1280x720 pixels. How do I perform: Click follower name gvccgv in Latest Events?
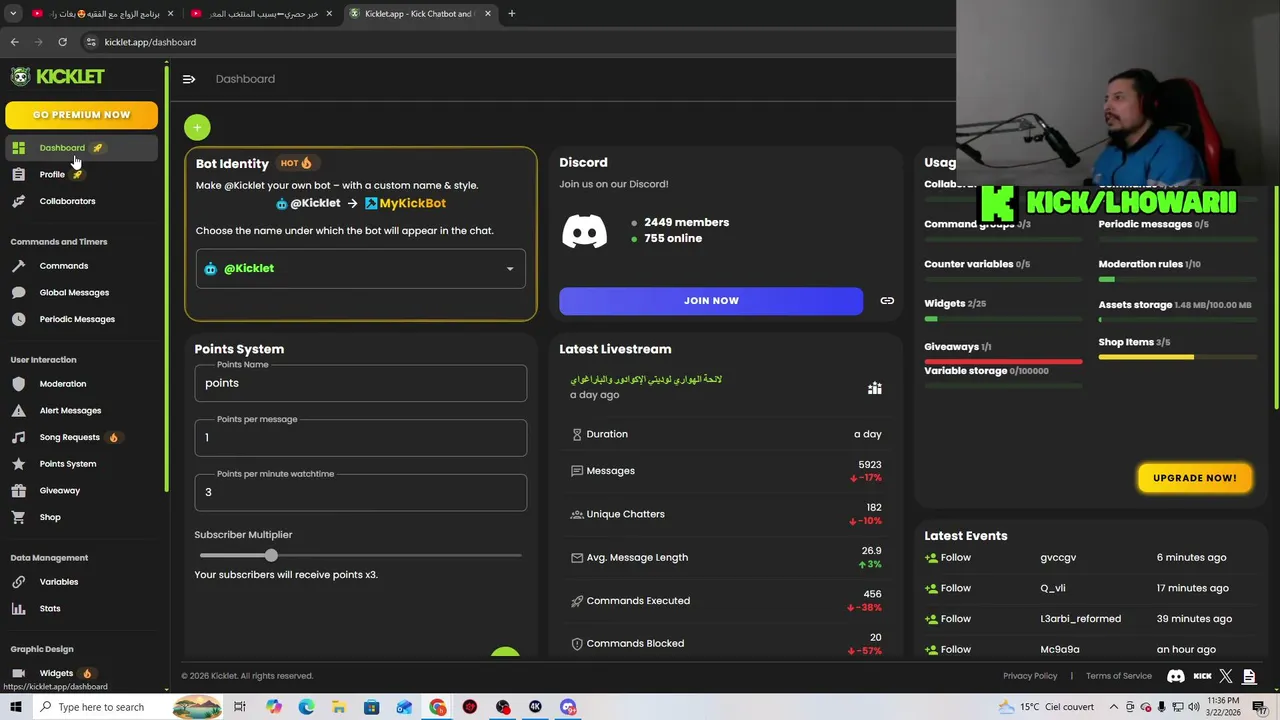click(1058, 558)
